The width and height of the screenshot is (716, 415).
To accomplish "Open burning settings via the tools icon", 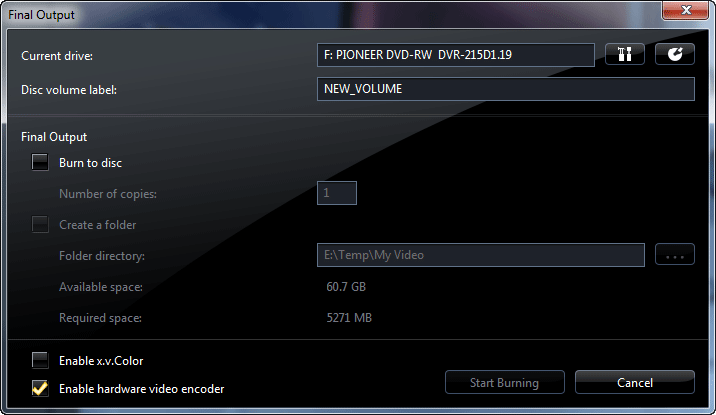I will pyautogui.click(x=625, y=54).
